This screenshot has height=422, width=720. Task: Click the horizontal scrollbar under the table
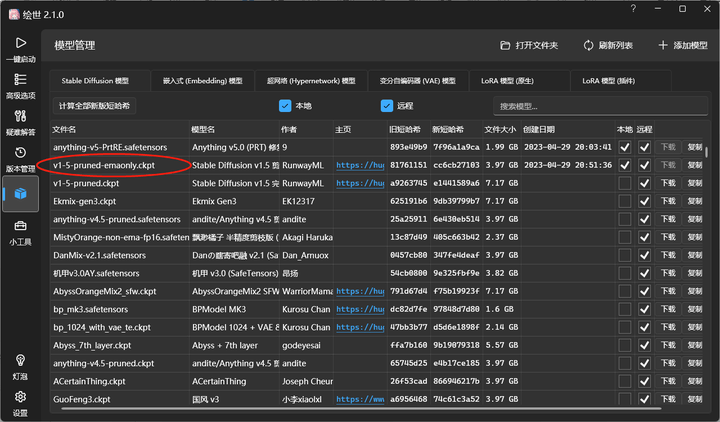tap(361, 408)
